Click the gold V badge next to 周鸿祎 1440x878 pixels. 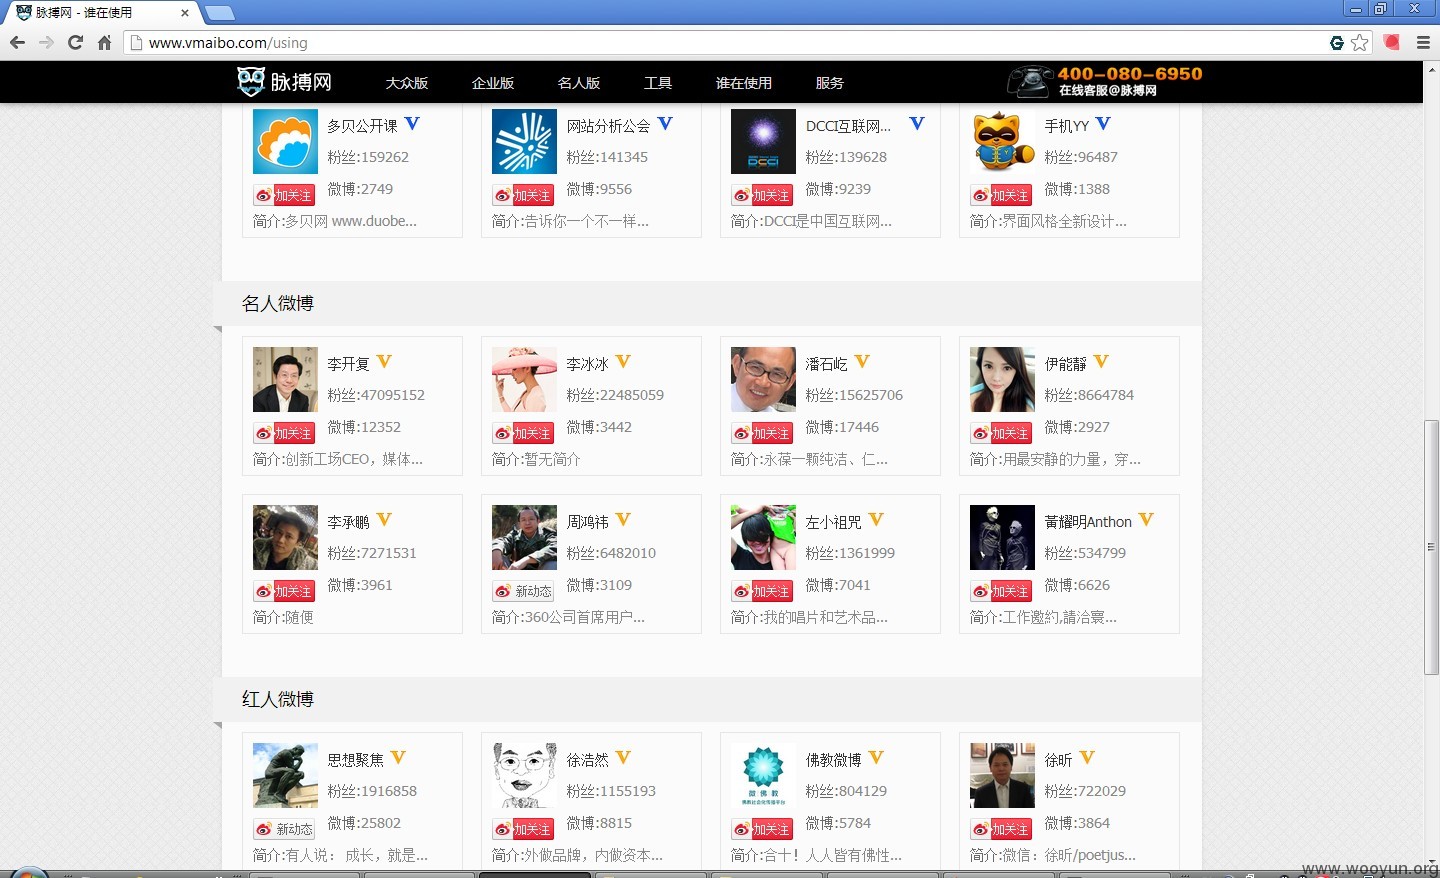623,520
